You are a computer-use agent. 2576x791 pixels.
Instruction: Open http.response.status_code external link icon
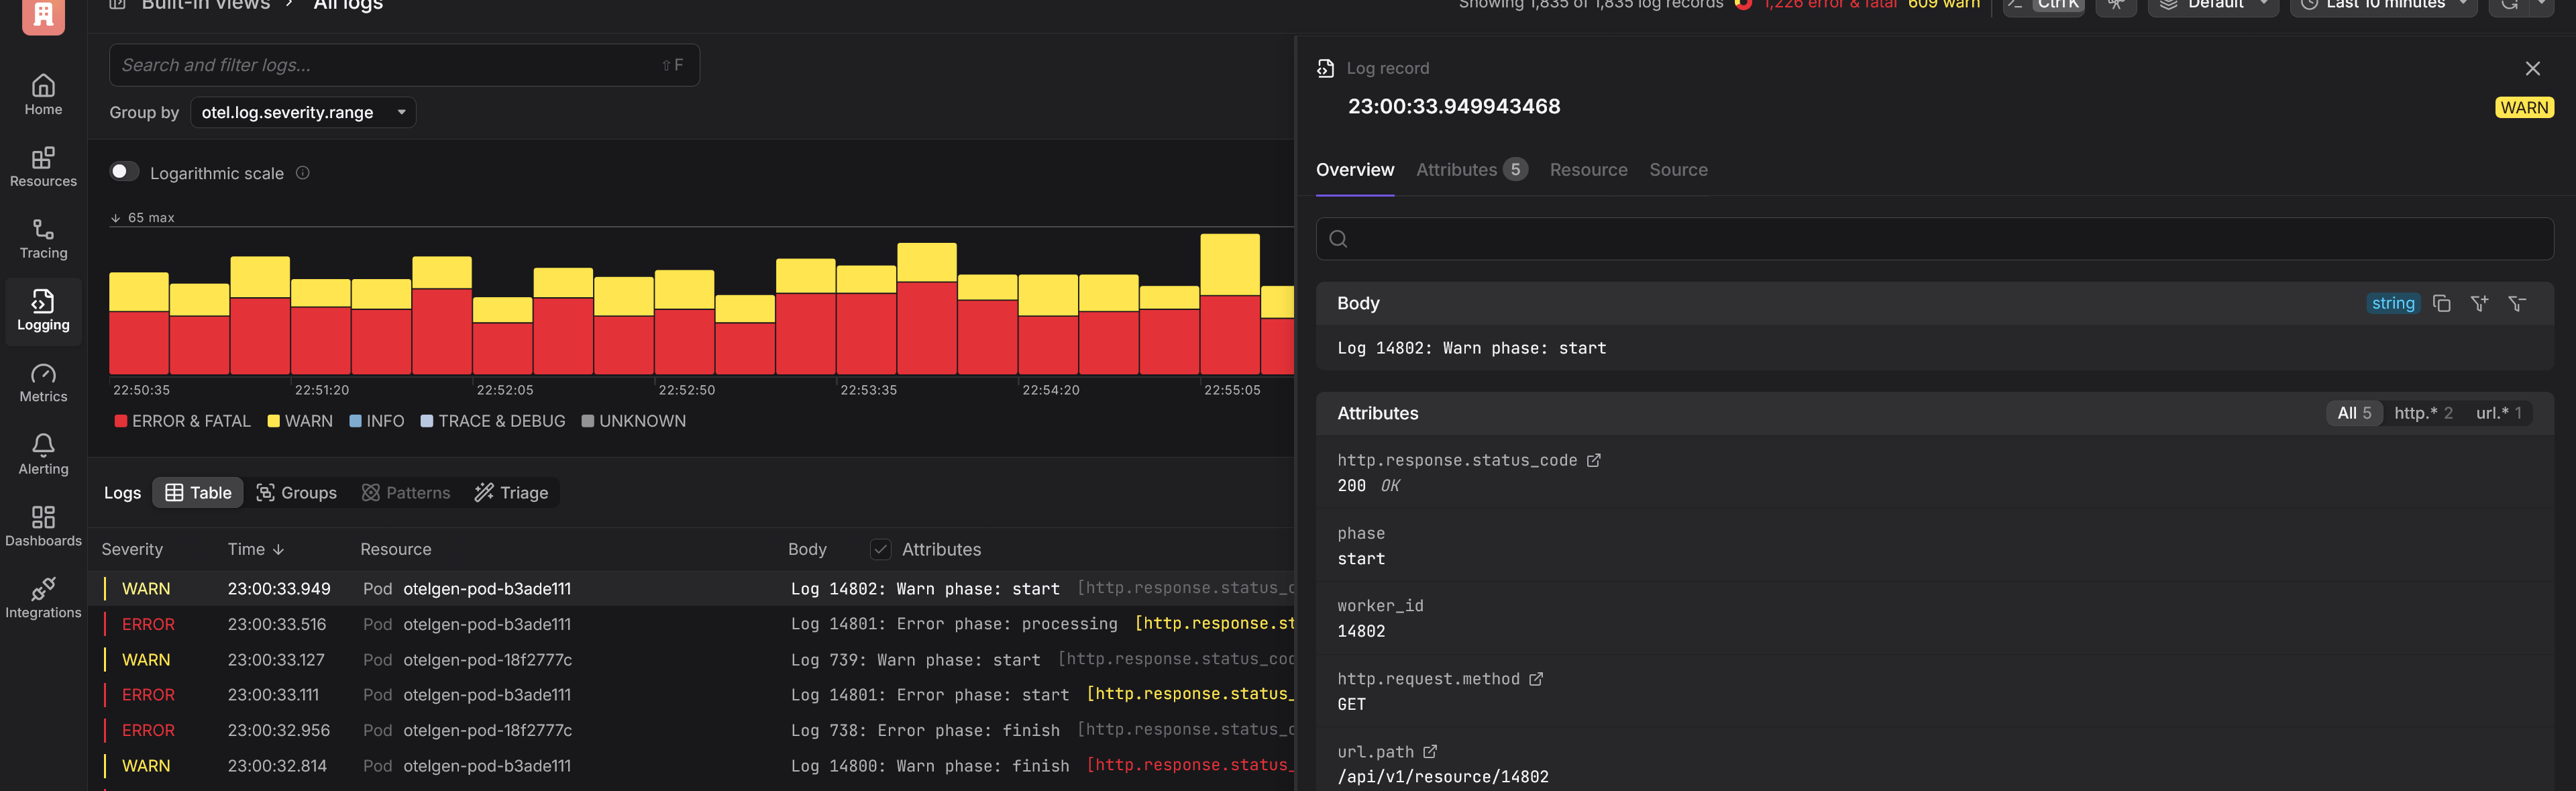pos(1594,460)
